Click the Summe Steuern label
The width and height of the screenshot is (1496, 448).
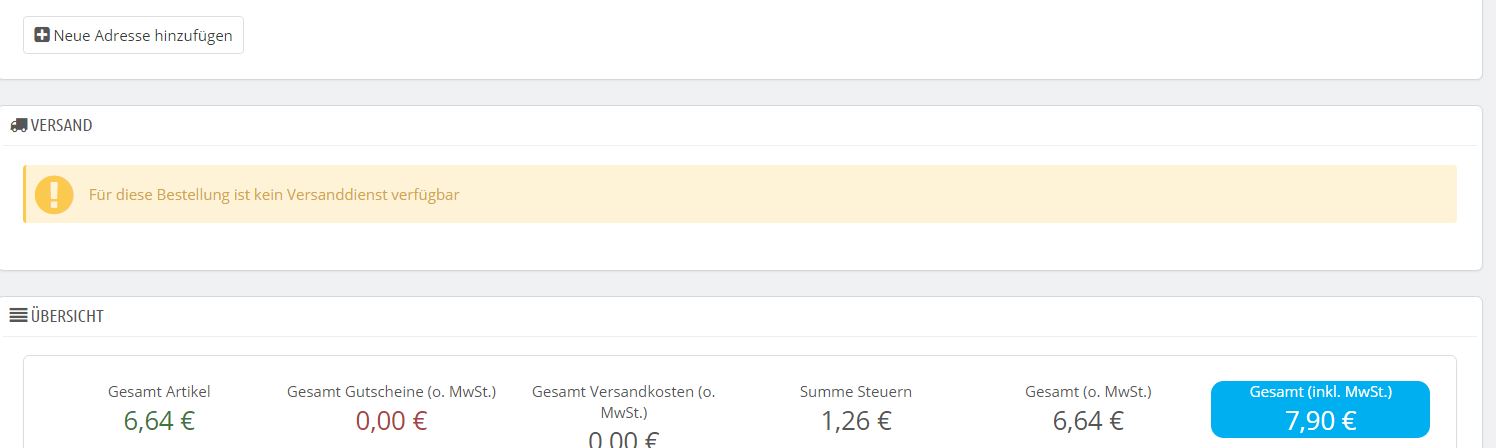click(856, 392)
